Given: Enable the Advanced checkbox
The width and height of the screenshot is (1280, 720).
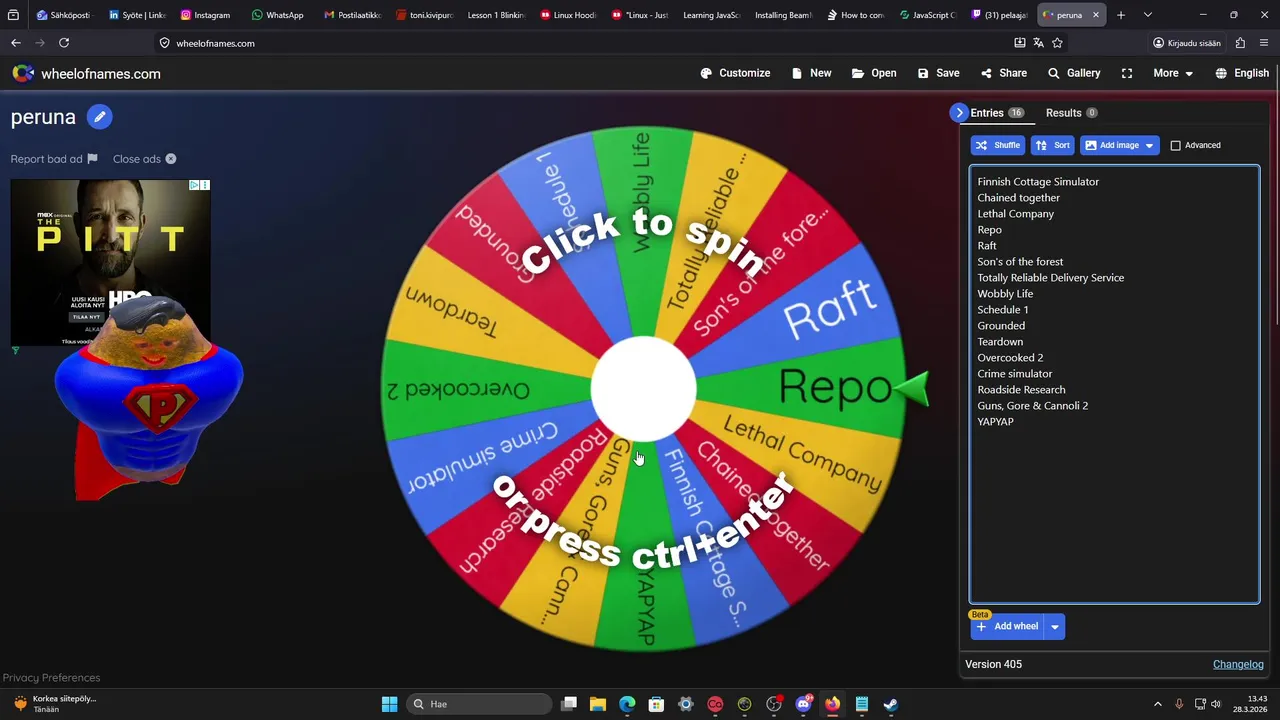Looking at the screenshot, I should point(1176,145).
